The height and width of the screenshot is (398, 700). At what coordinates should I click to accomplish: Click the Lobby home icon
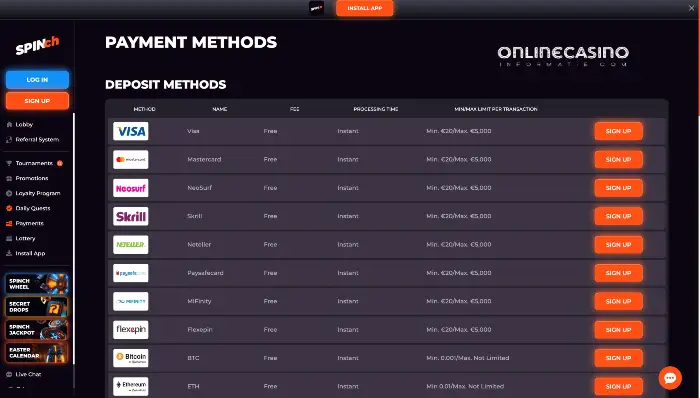[9, 124]
